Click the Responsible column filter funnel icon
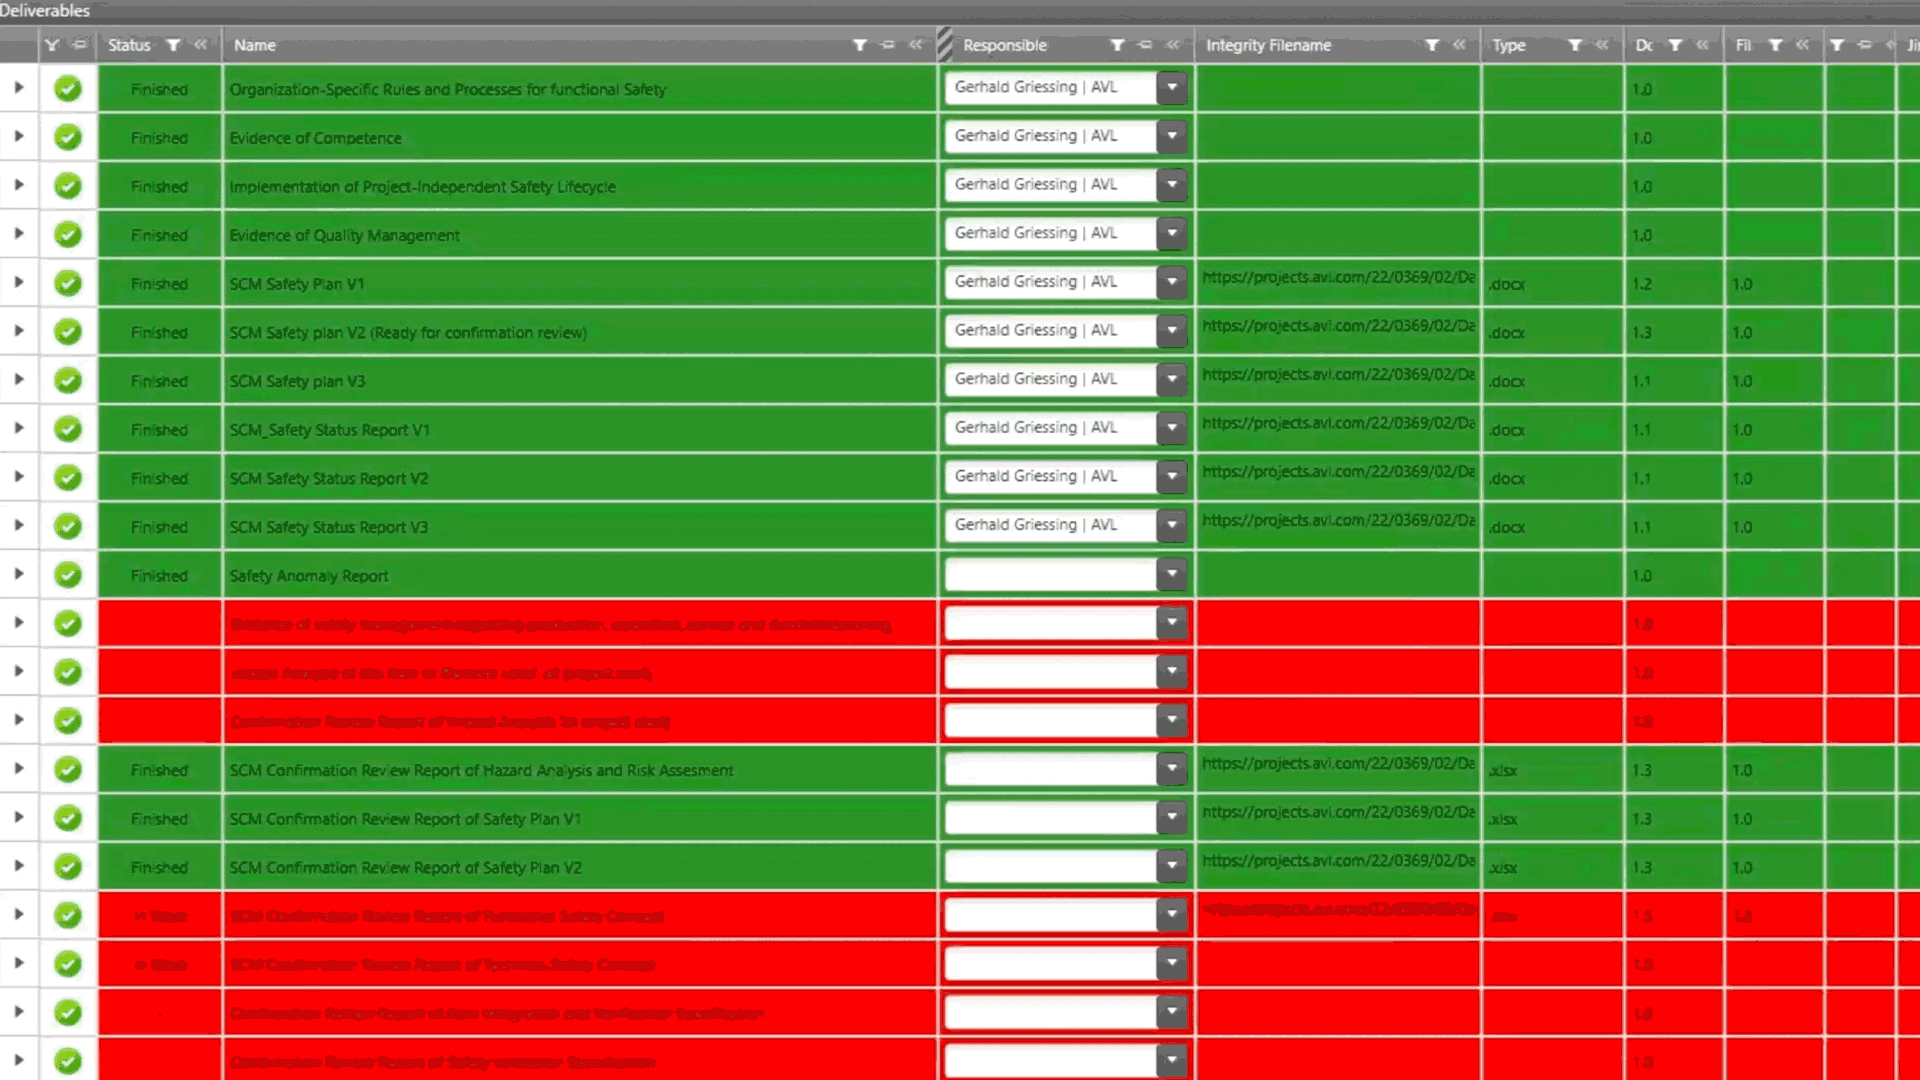The image size is (1920, 1080). pyautogui.click(x=1117, y=45)
